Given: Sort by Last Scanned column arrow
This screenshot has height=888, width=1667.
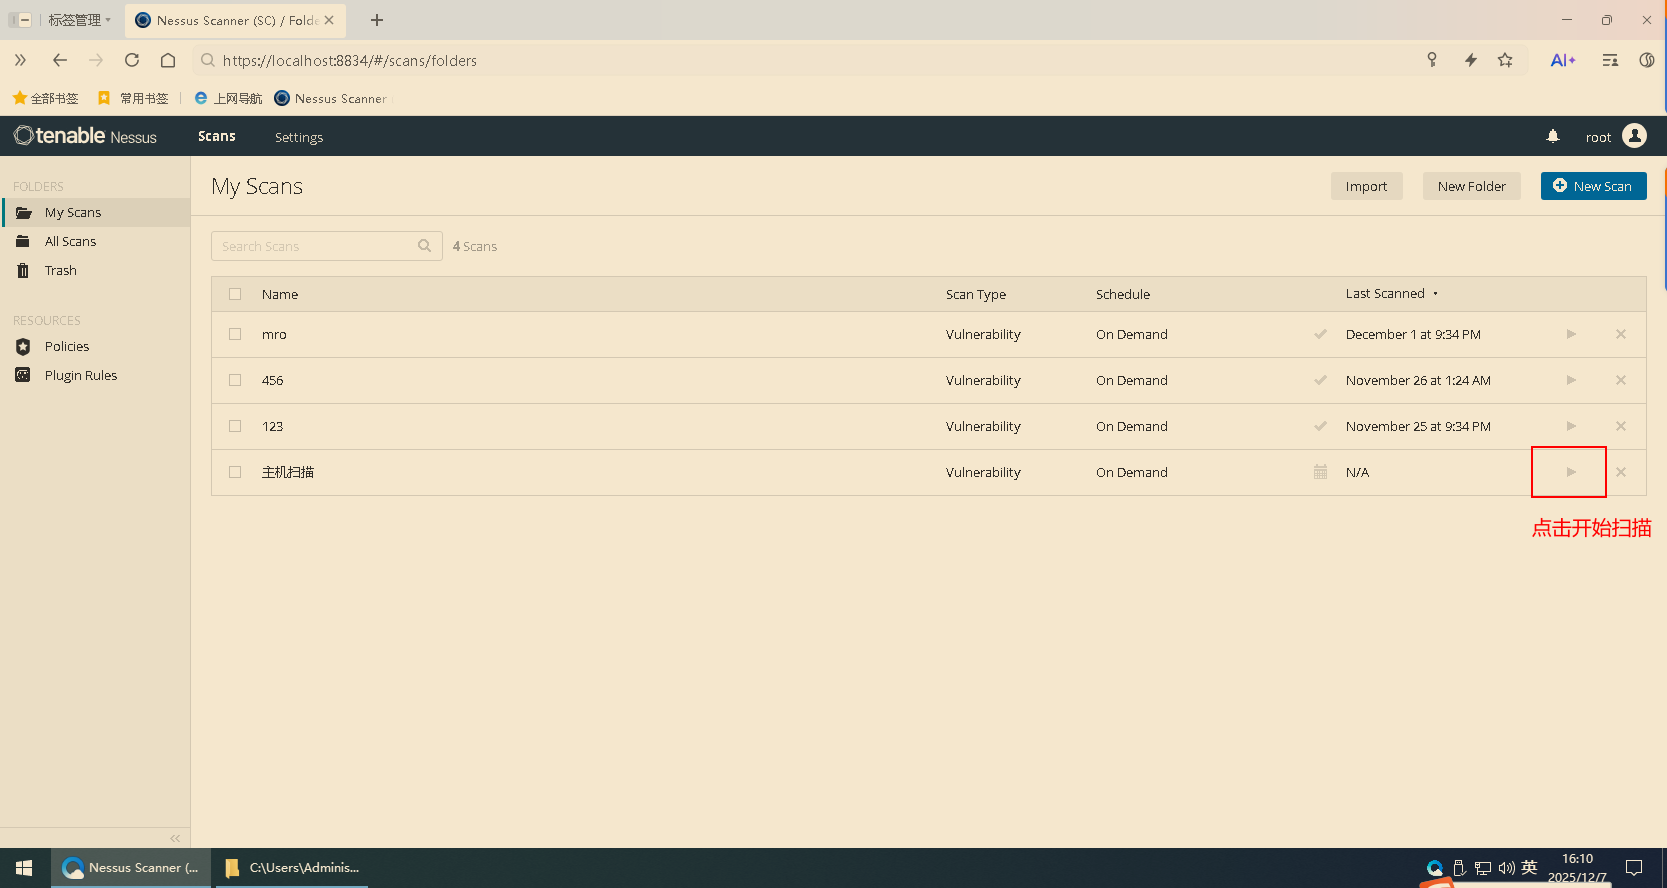Looking at the screenshot, I should pos(1435,294).
